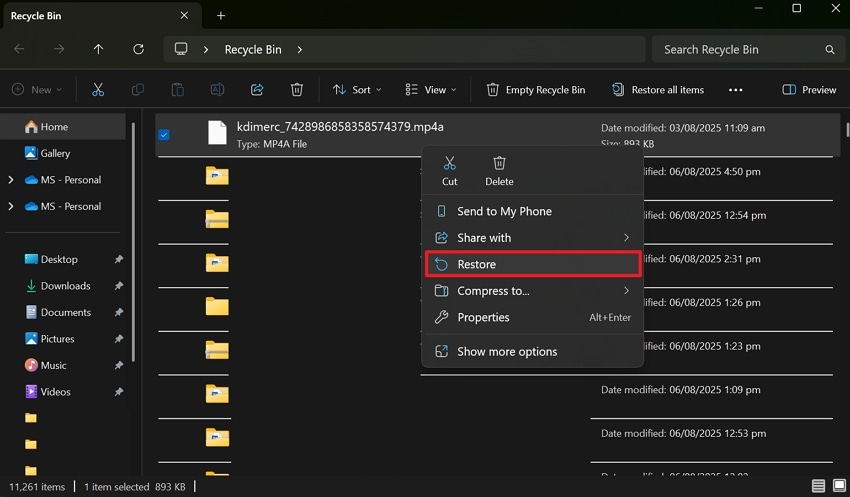Click chevron after Recycle Bin in address bar
The width and height of the screenshot is (850, 497).
[300, 49]
